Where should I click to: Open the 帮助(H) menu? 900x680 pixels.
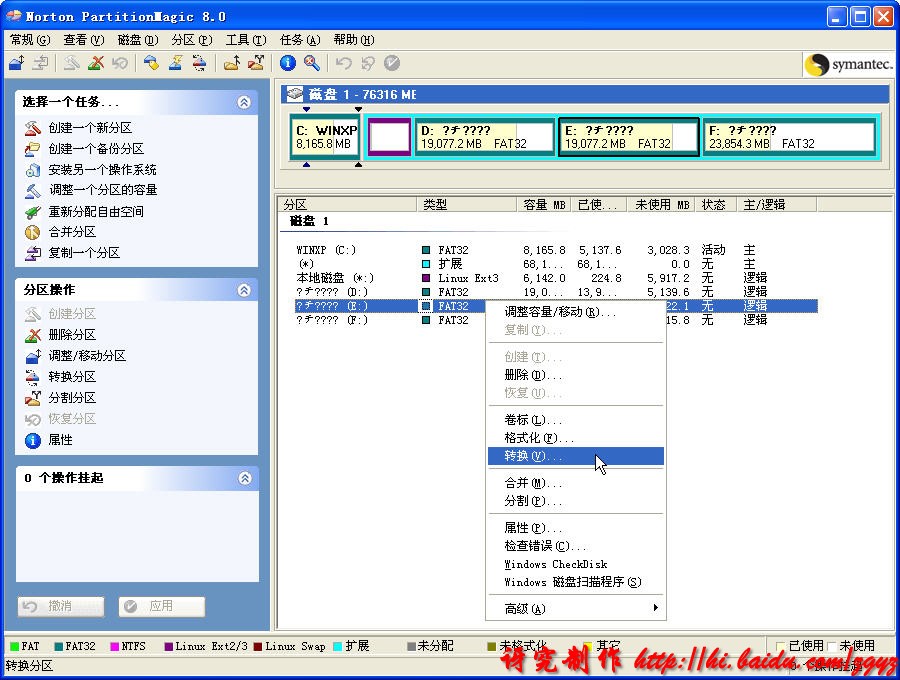[354, 40]
